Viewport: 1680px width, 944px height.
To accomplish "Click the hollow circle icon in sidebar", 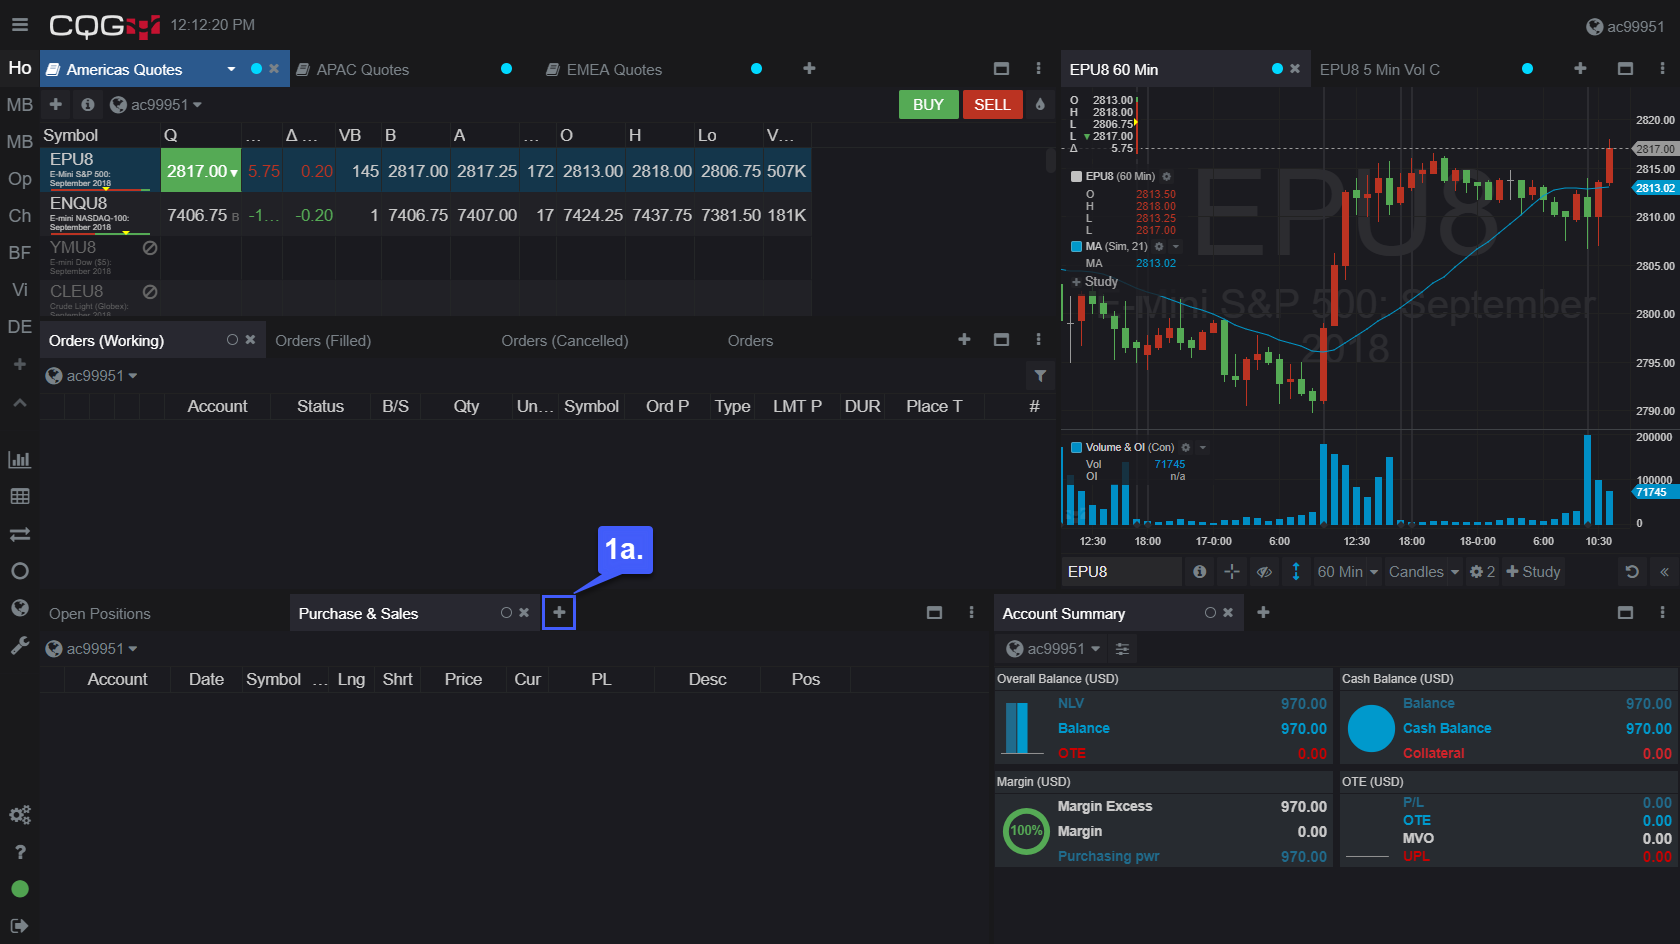I will tap(19, 571).
